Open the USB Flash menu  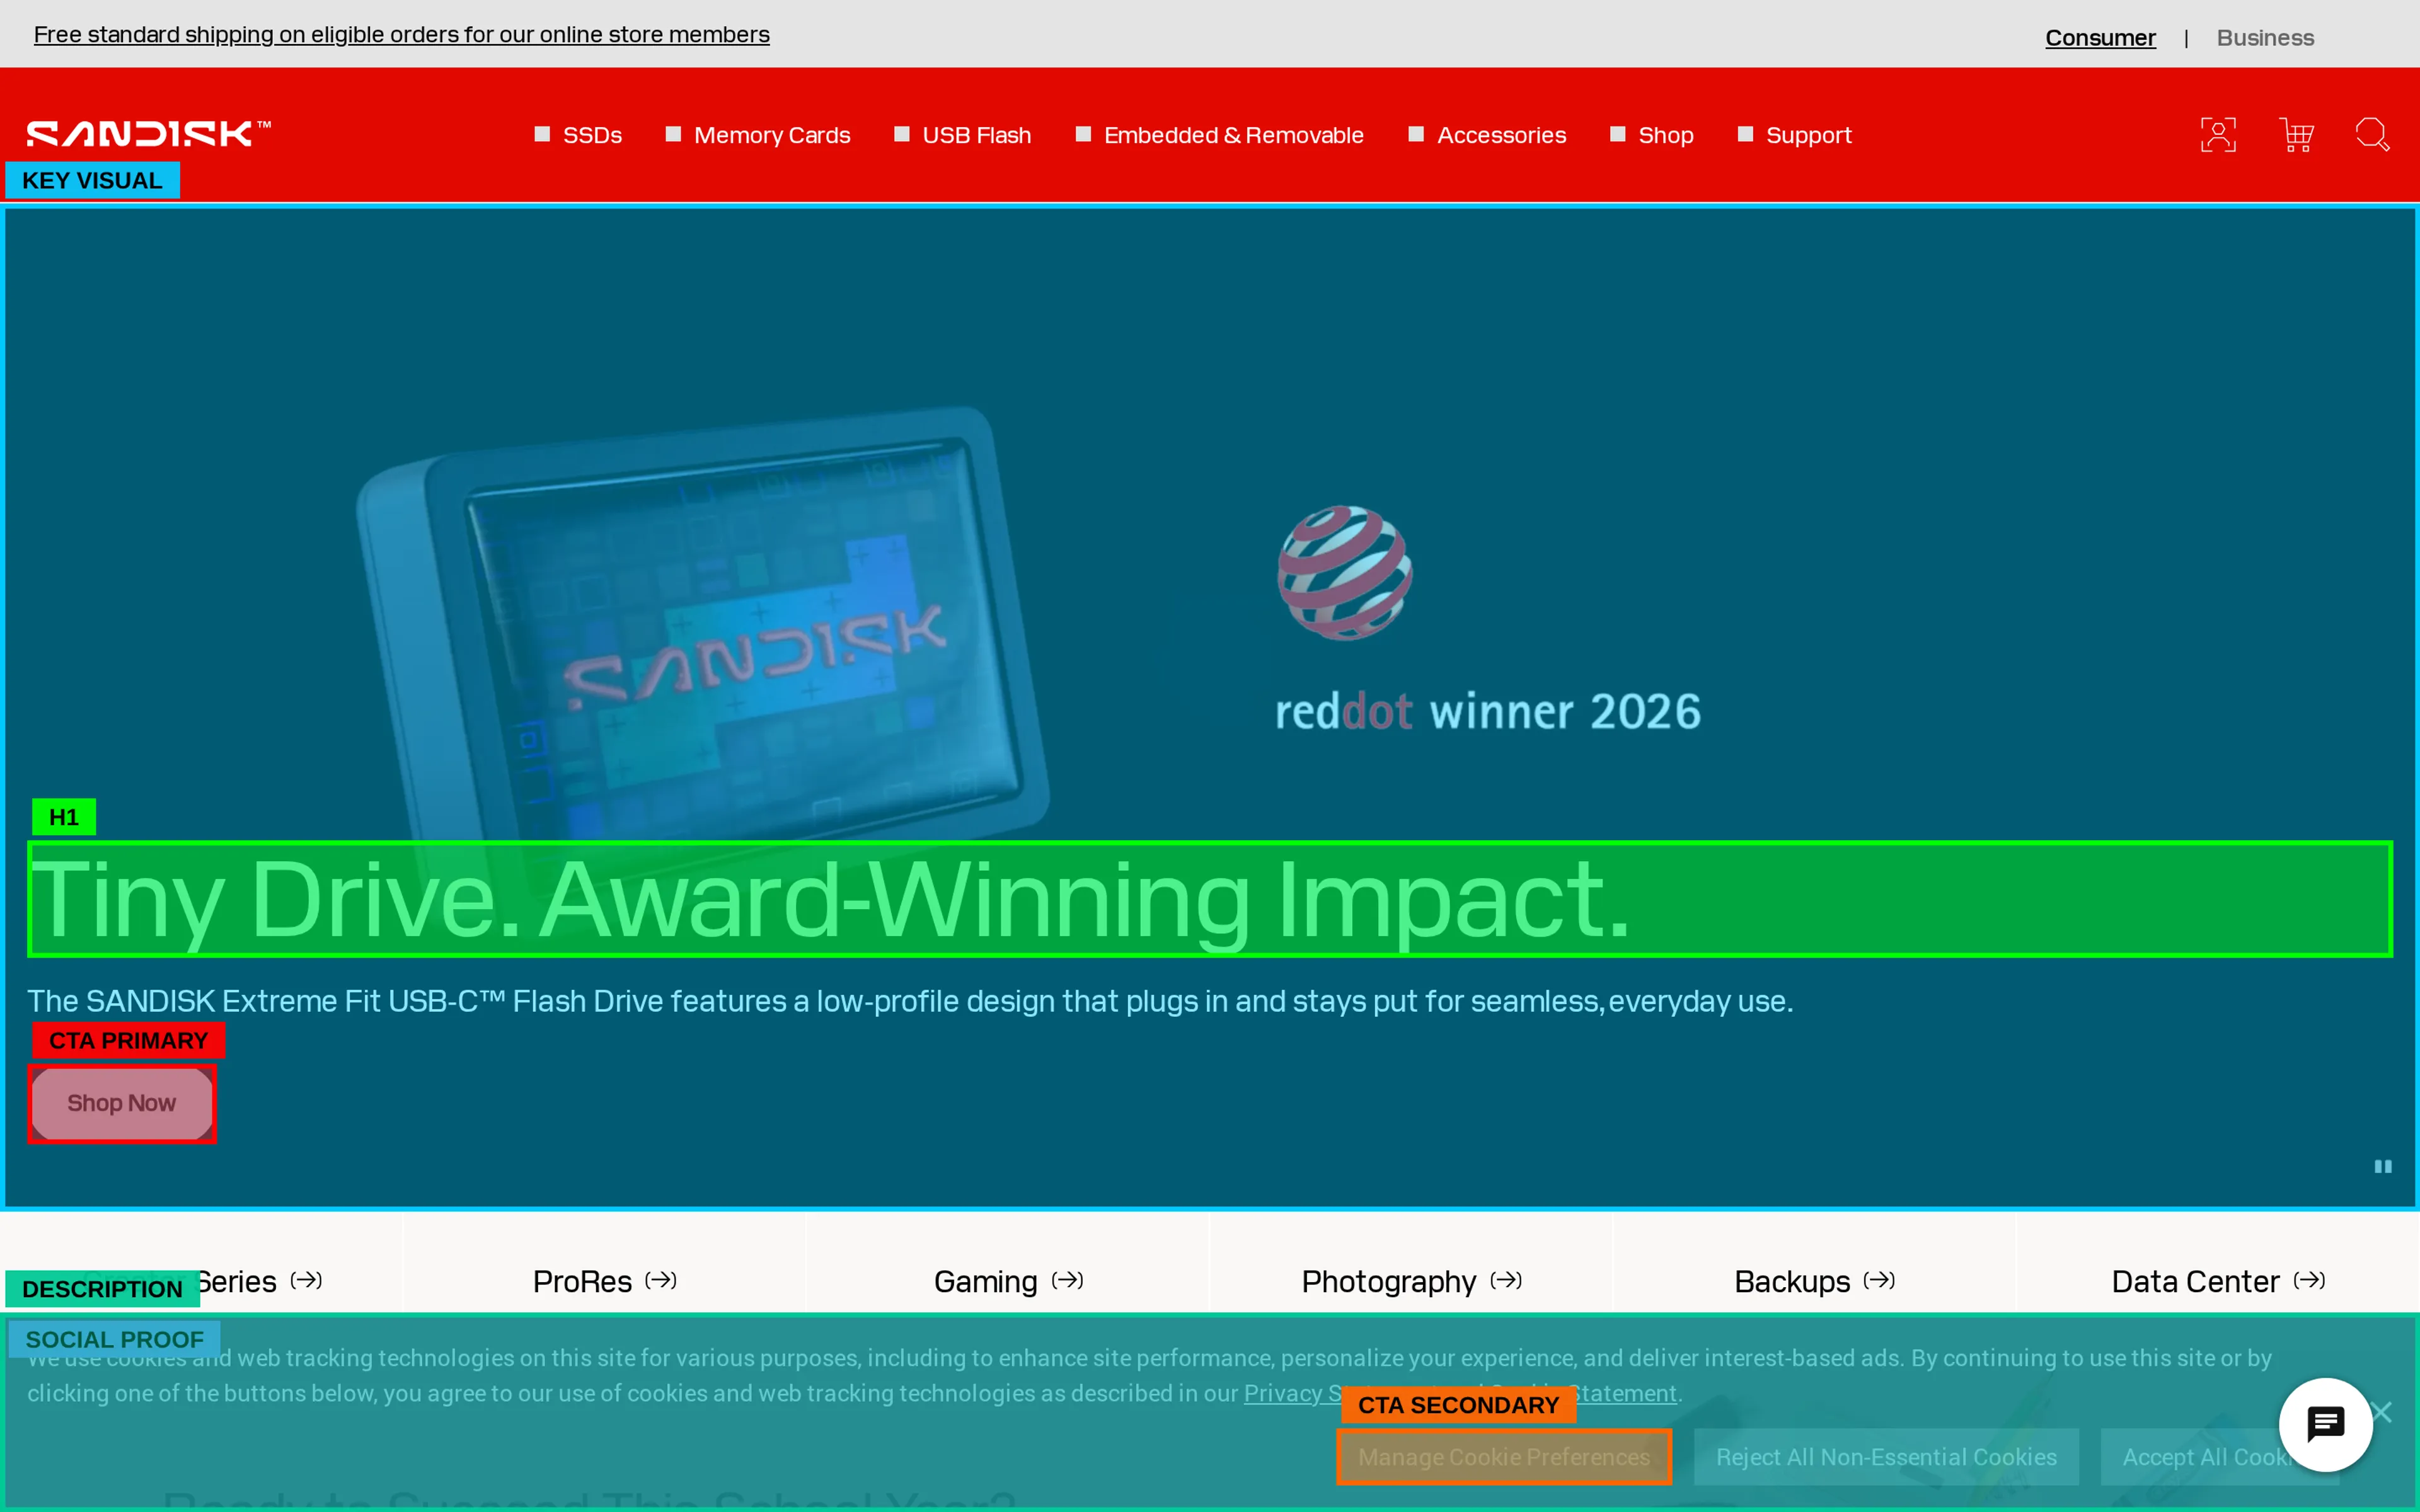[x=962, y=135]
